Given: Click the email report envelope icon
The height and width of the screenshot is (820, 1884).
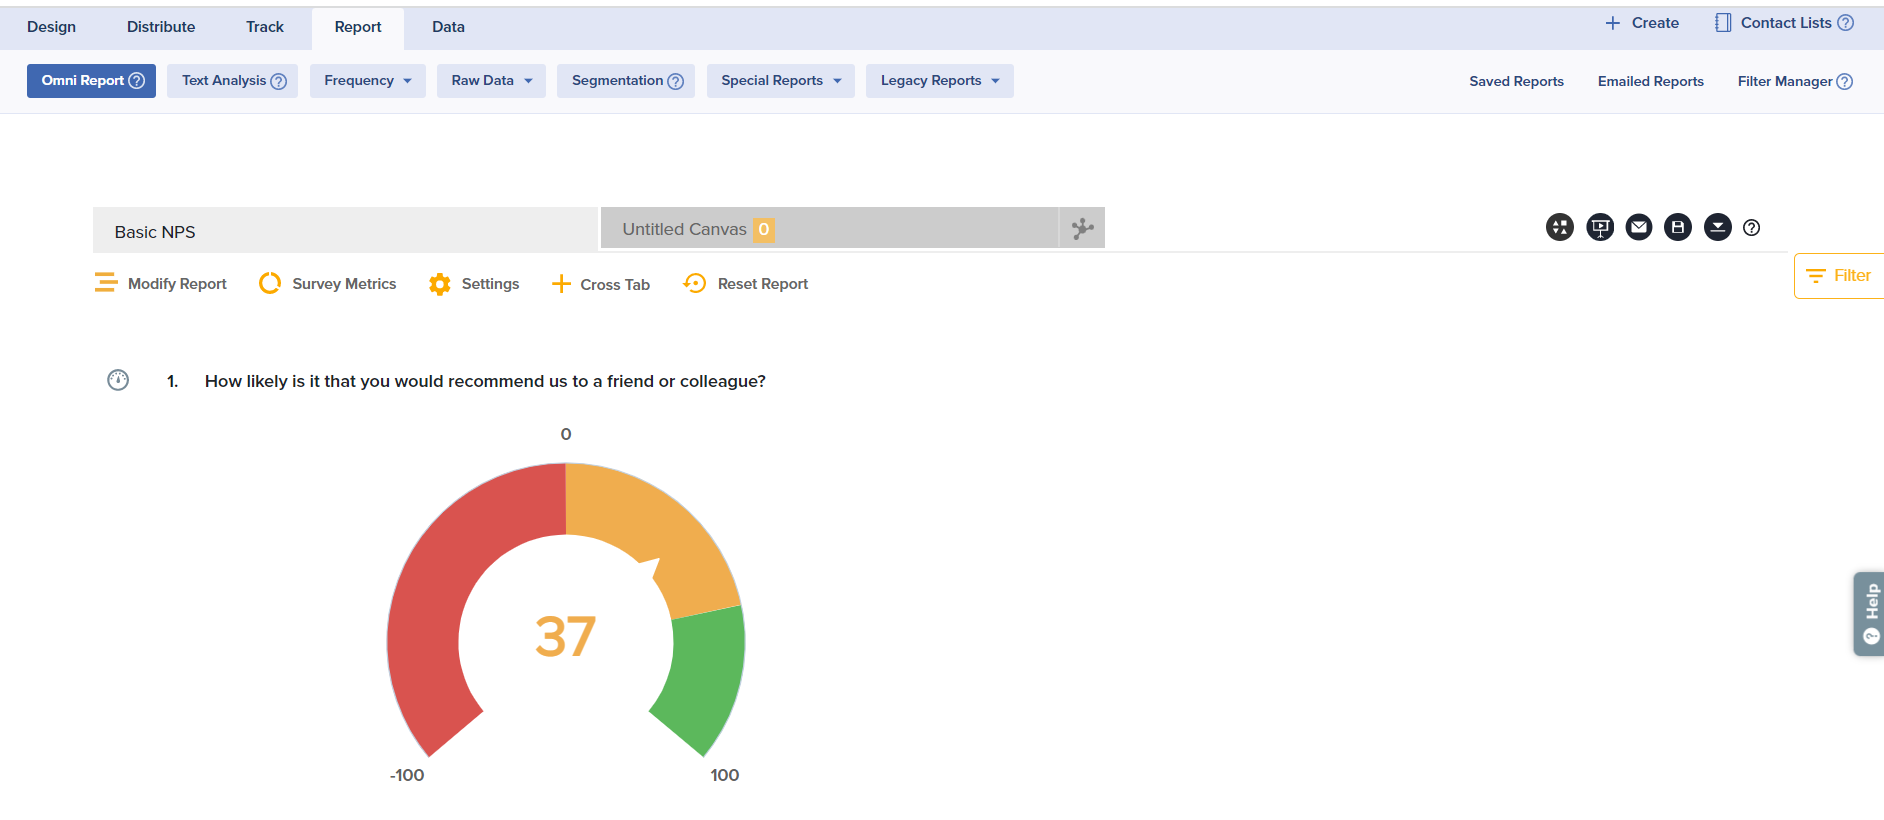Looking at the screenshot, I should click(1639, 228).
